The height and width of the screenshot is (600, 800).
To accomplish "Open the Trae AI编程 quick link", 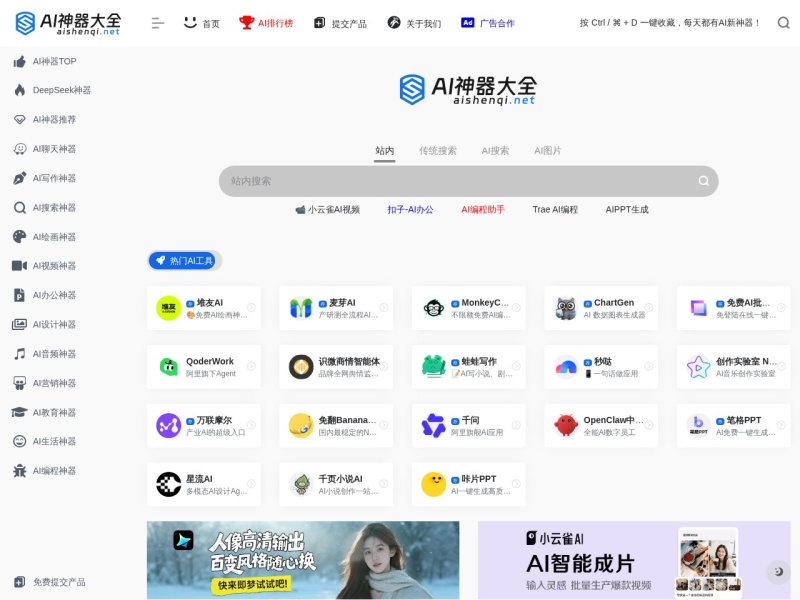I will coord(555,210).
